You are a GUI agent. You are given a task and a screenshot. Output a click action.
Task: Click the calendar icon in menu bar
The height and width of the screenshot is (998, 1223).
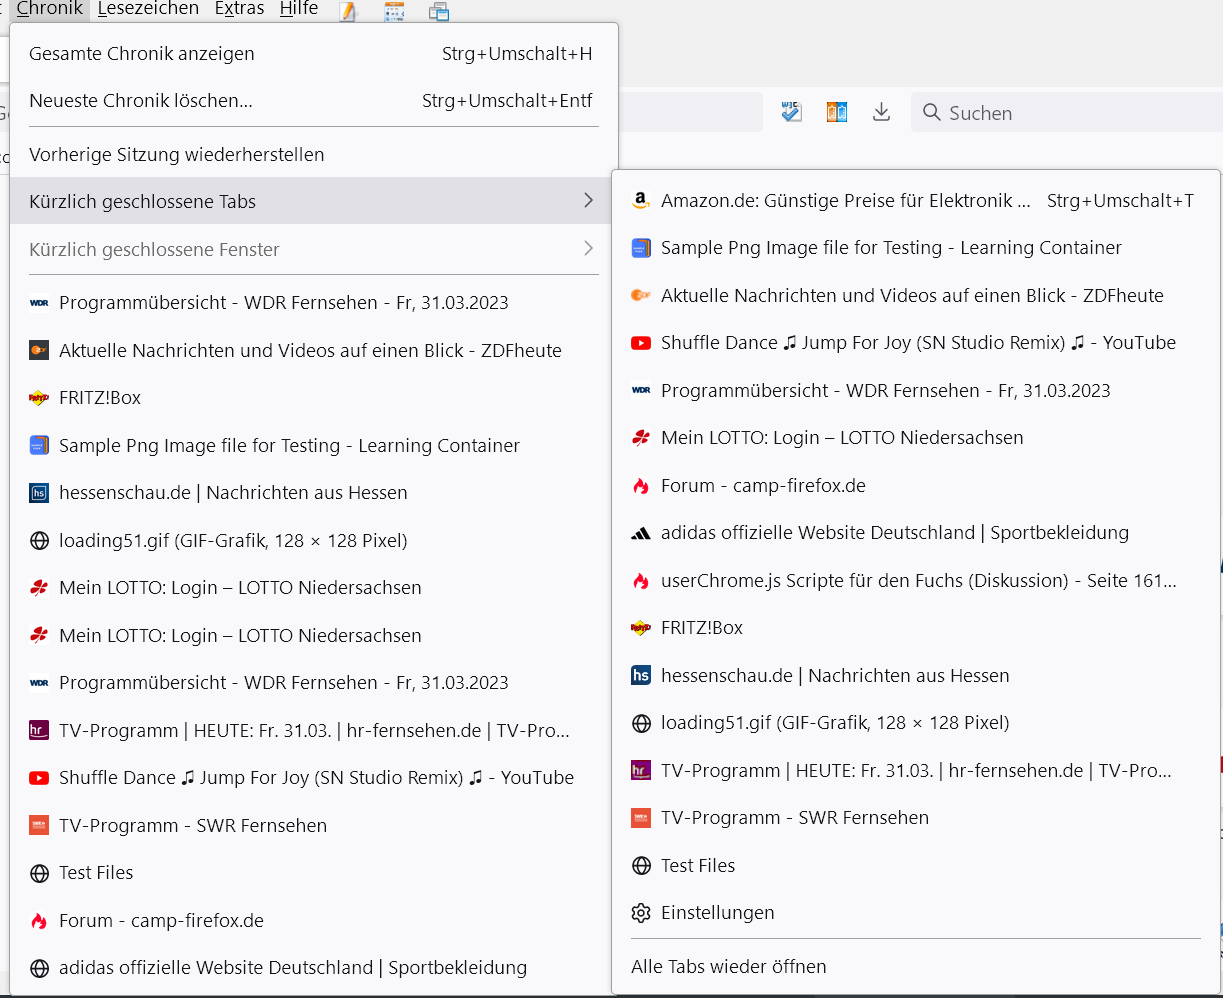click(x=394, y=11)
